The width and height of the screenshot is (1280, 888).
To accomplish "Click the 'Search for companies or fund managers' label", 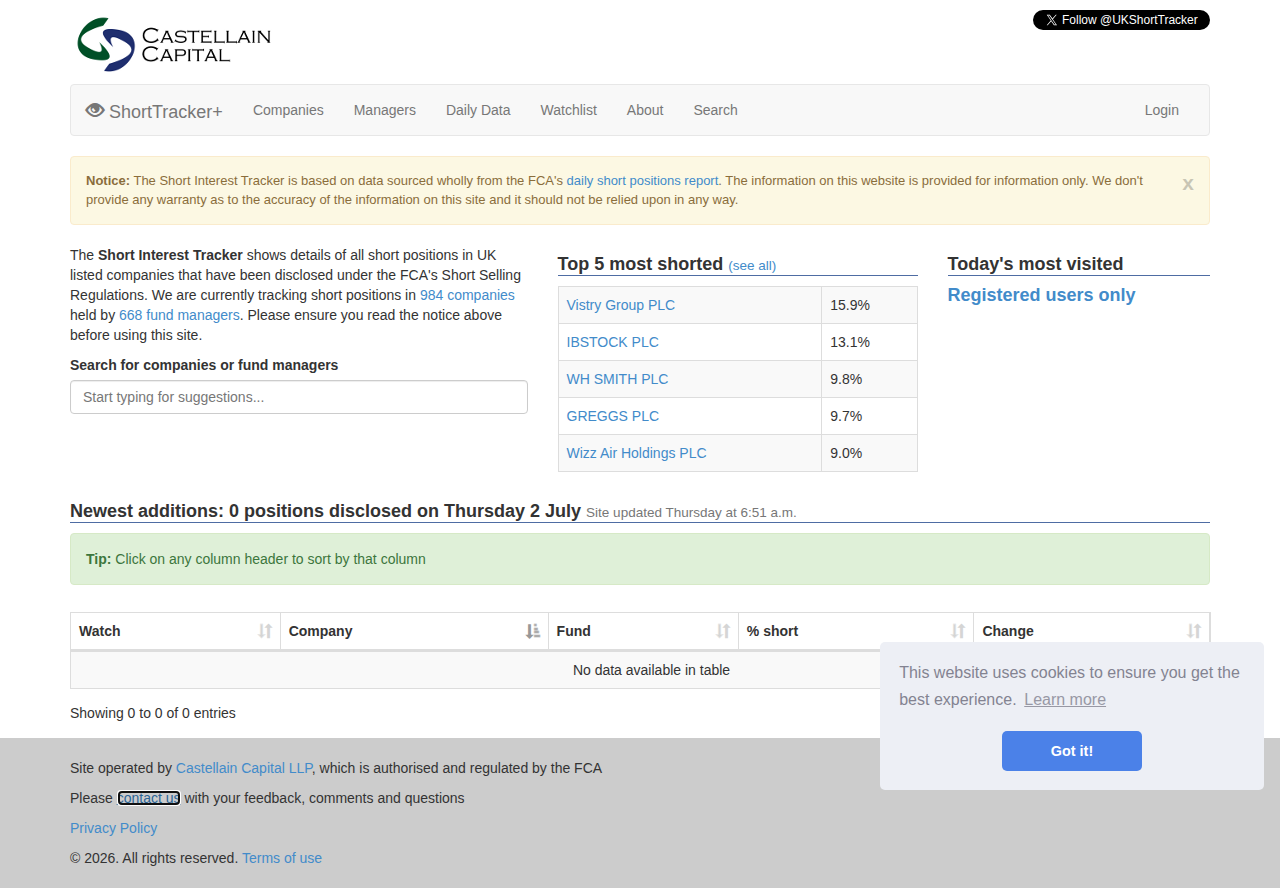I will point(204,365).
